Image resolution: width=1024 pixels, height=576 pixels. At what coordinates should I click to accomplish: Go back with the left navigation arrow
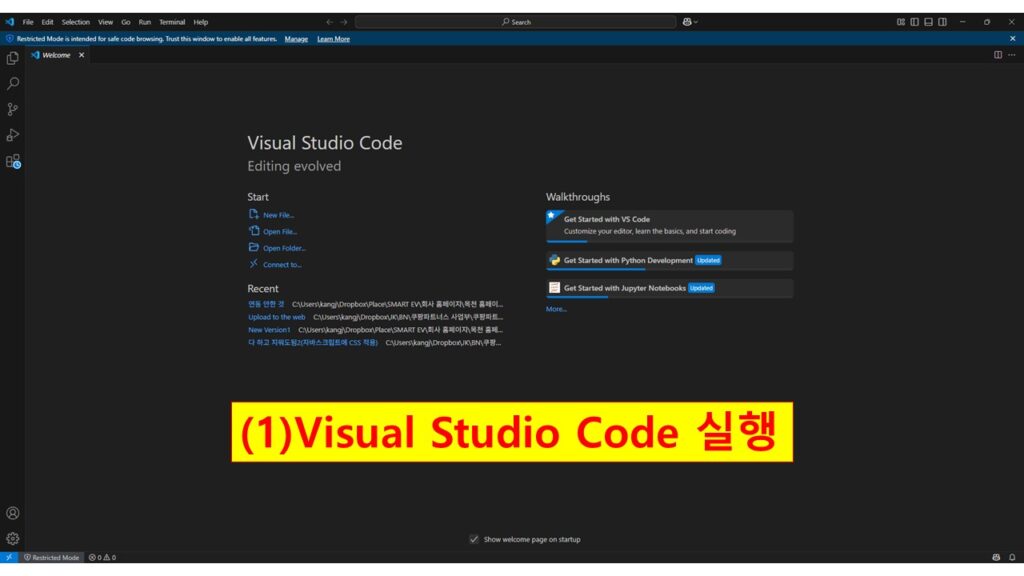point(329,22)
